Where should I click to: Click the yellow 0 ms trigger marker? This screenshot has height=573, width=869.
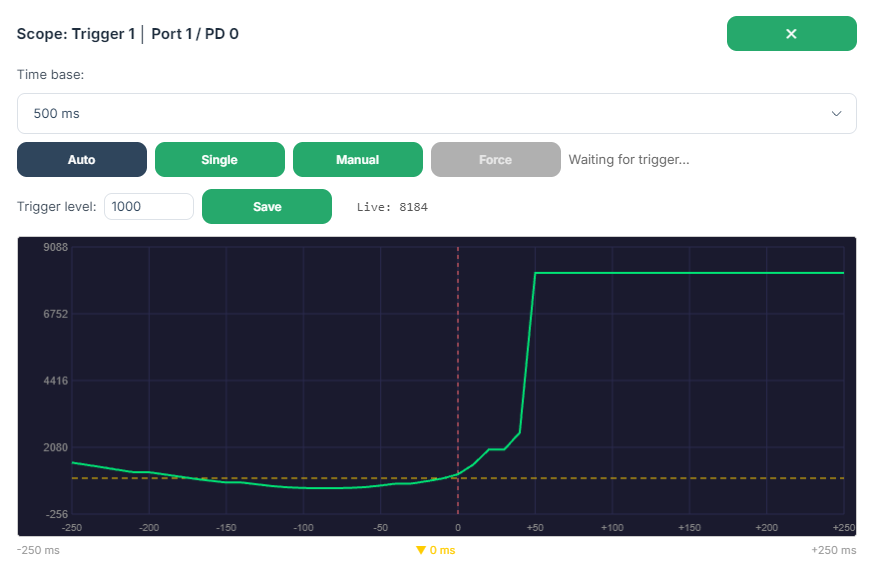click(436, 550)
